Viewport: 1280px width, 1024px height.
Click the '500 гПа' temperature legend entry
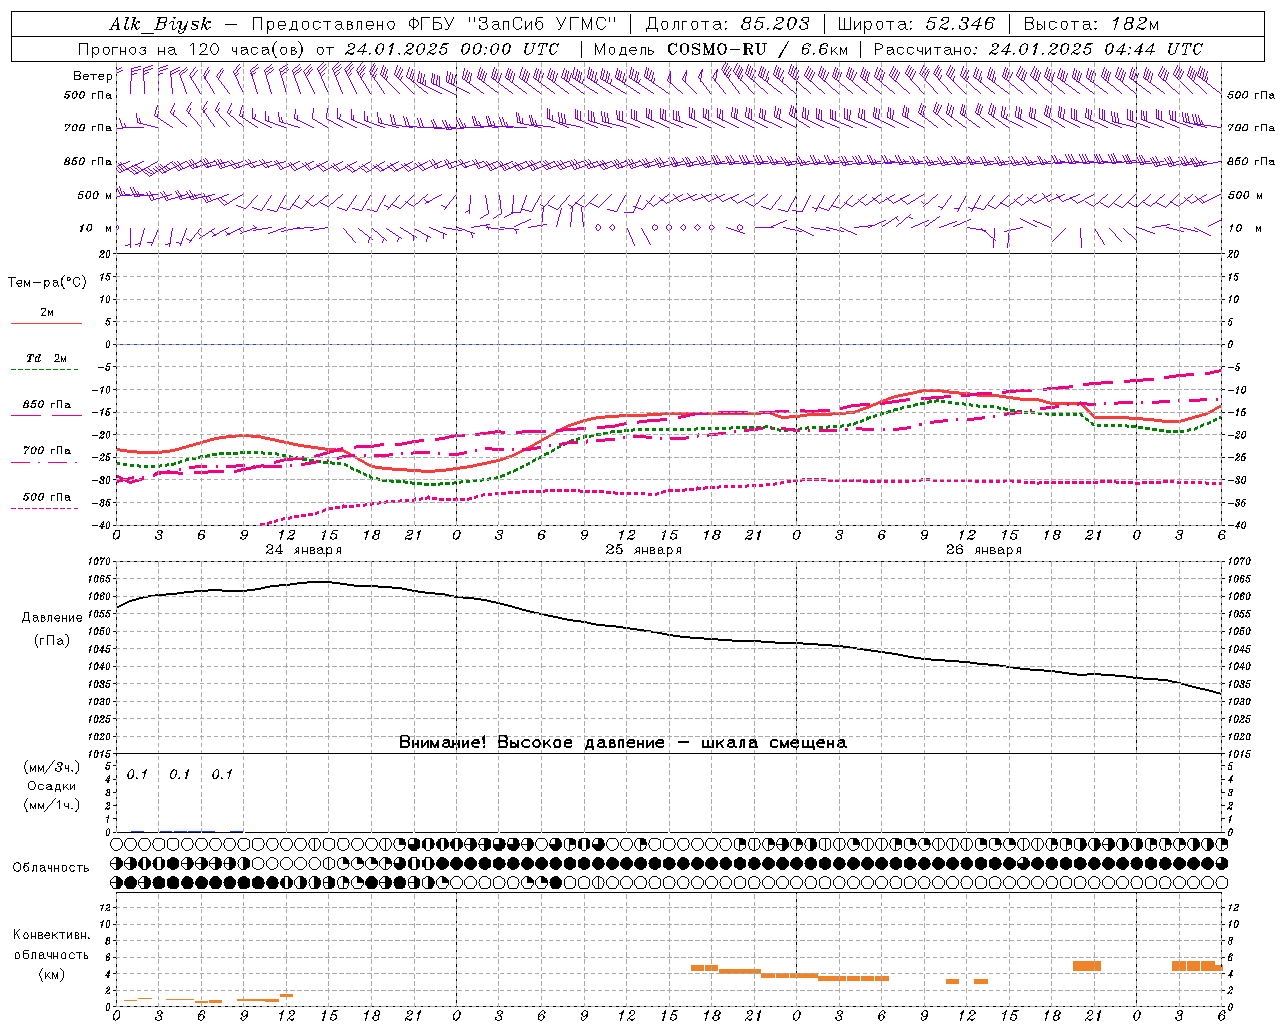(47, 497)
